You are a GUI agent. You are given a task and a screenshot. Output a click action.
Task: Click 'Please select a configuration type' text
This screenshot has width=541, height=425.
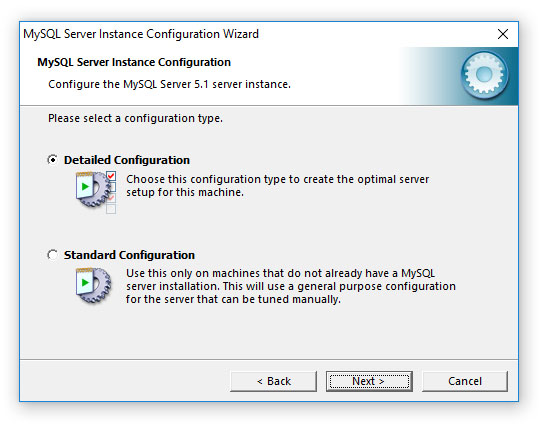tap(135, 118)
